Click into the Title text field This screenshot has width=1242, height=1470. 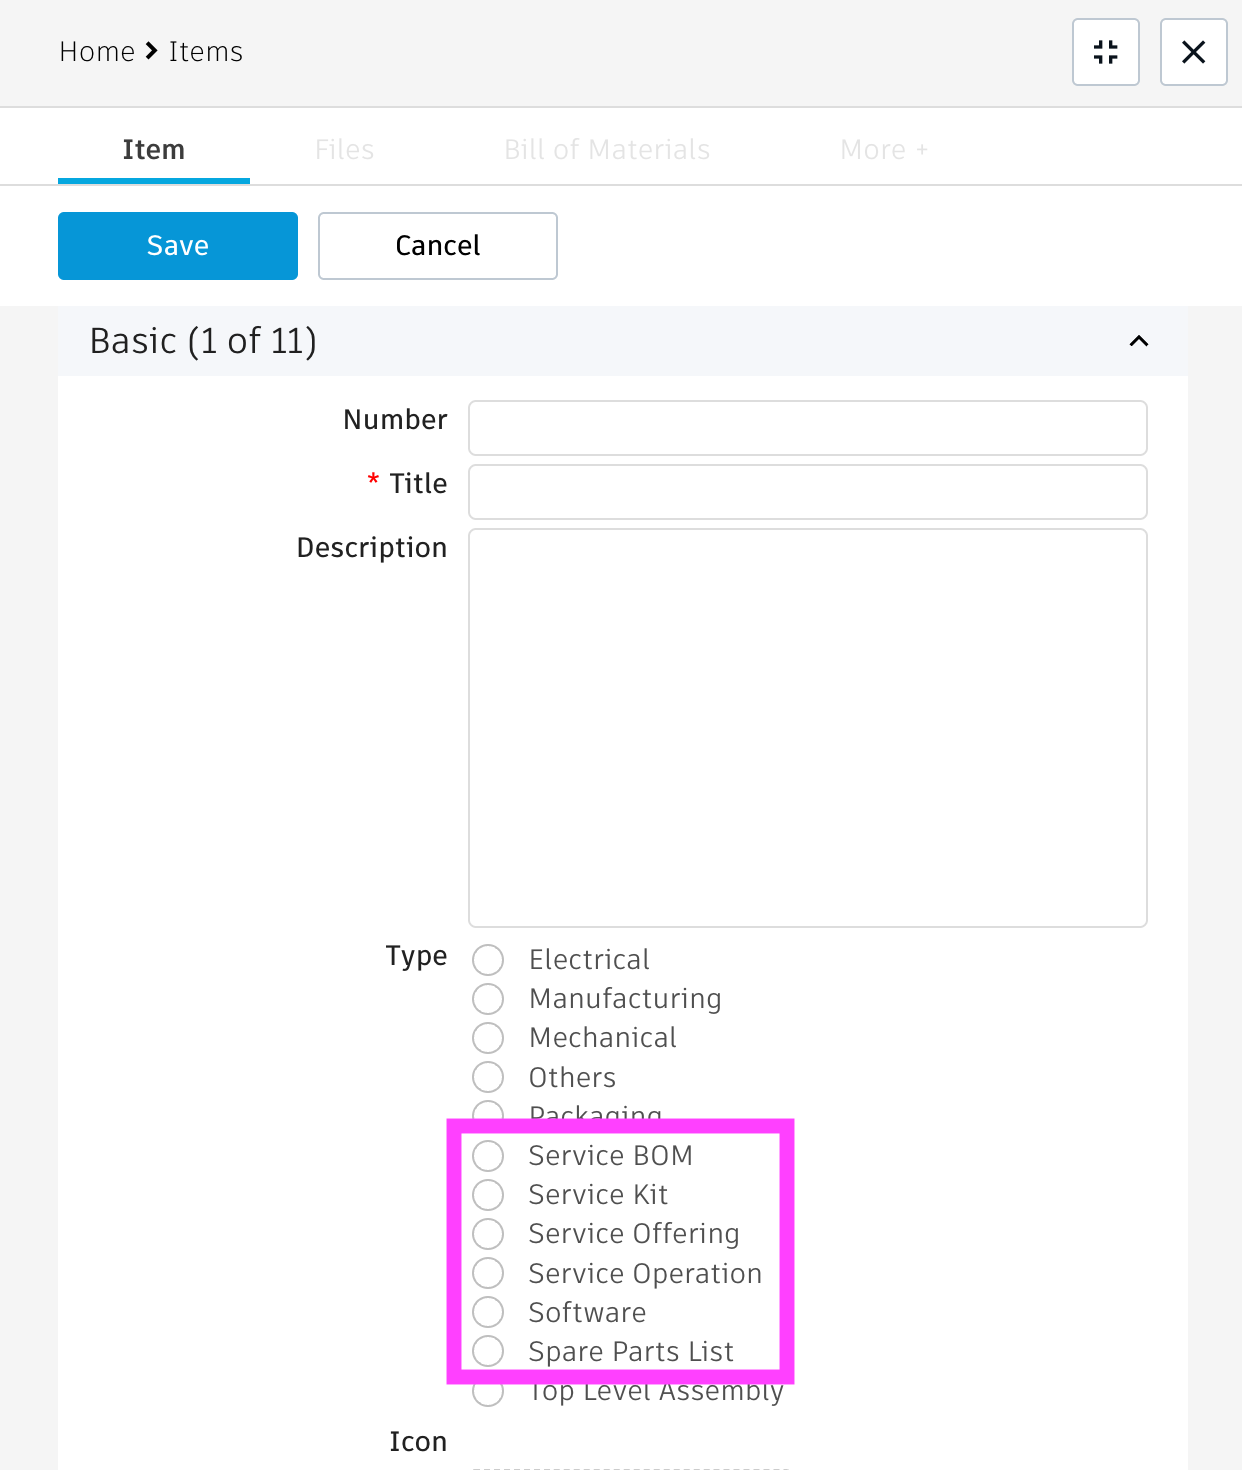pos(807,492)
